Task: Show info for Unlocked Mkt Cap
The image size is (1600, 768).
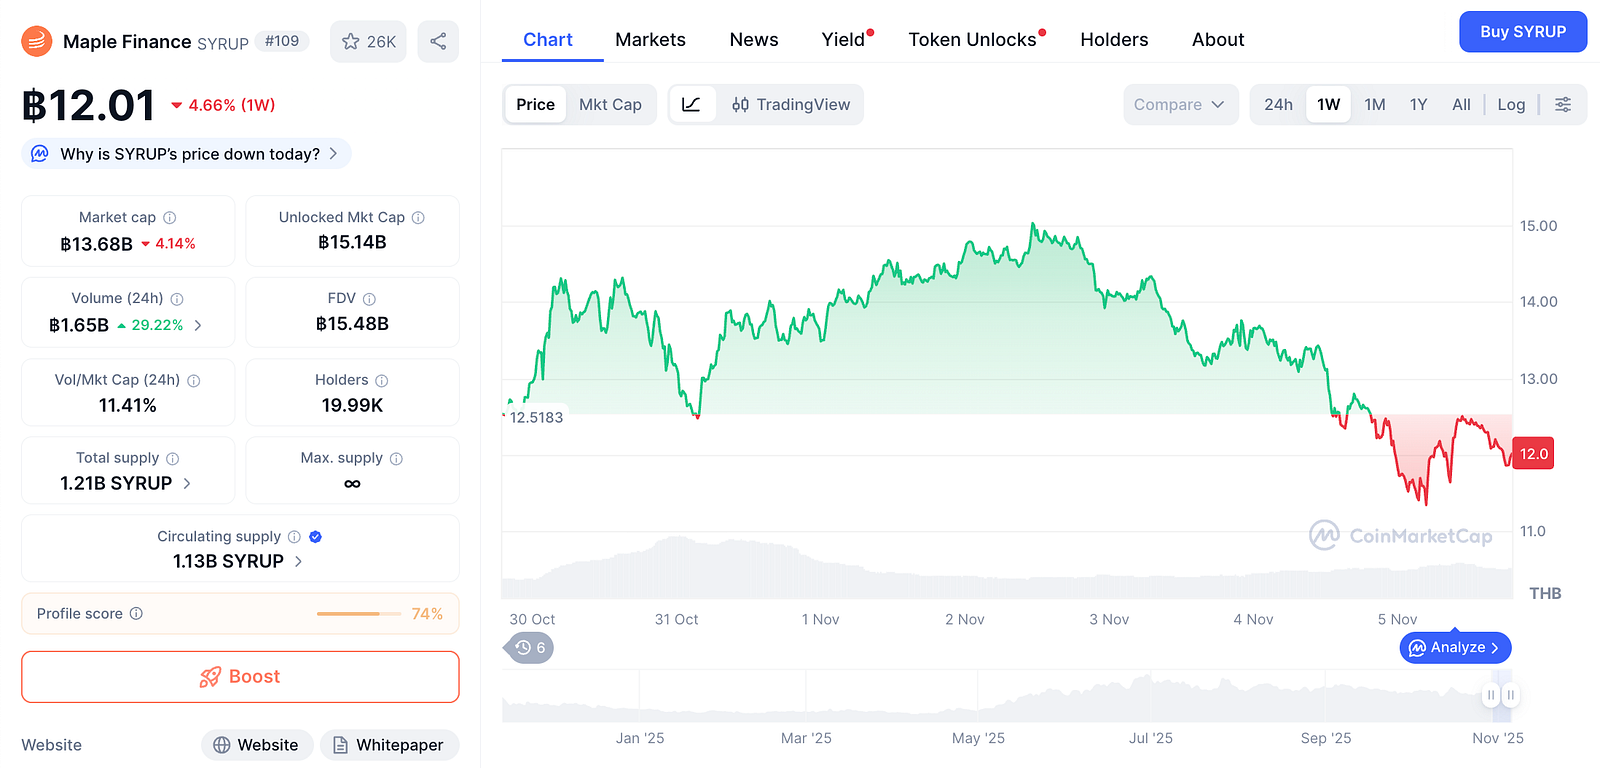Action: (418, 217)
